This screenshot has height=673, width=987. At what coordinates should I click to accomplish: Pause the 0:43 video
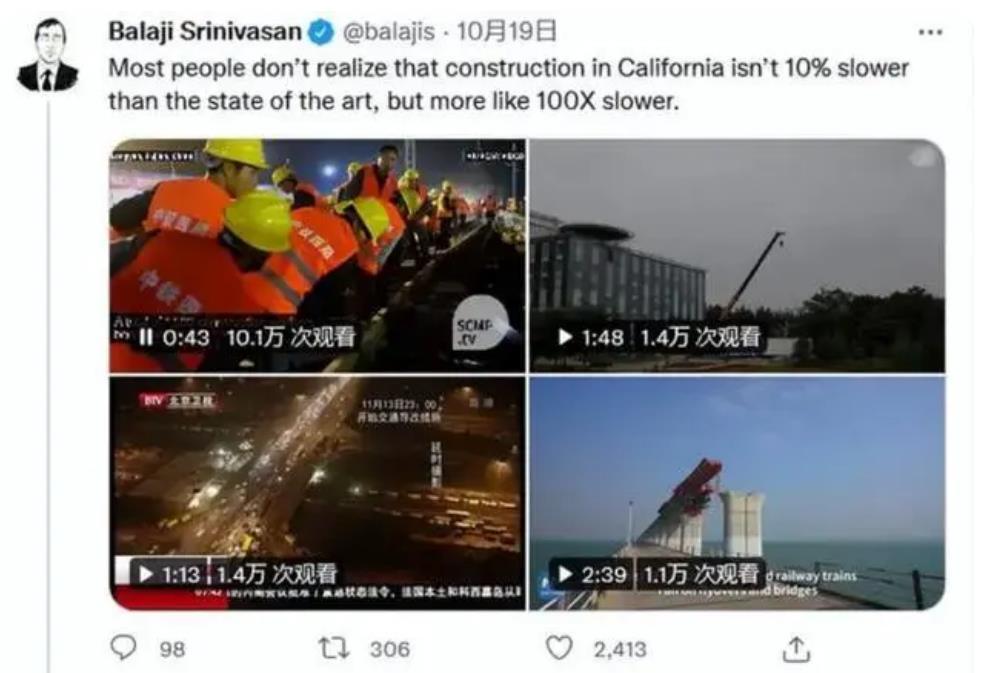145,337
